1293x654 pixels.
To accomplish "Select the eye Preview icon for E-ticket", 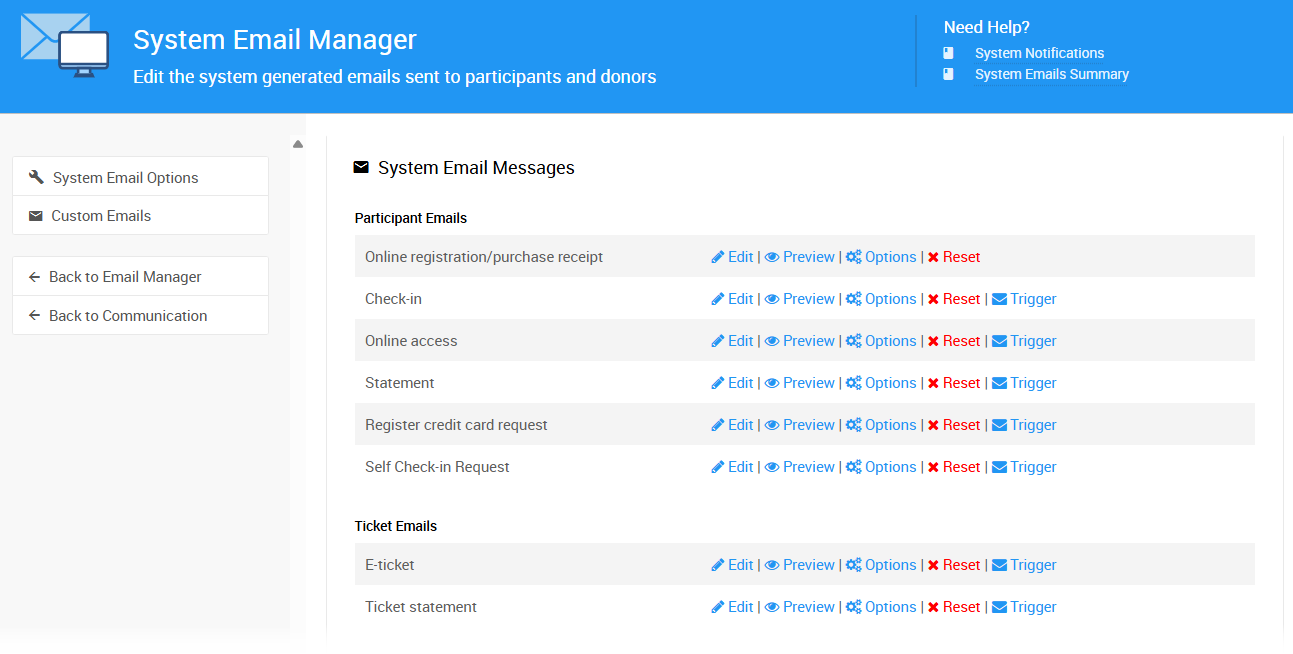I will coord(771,564).
